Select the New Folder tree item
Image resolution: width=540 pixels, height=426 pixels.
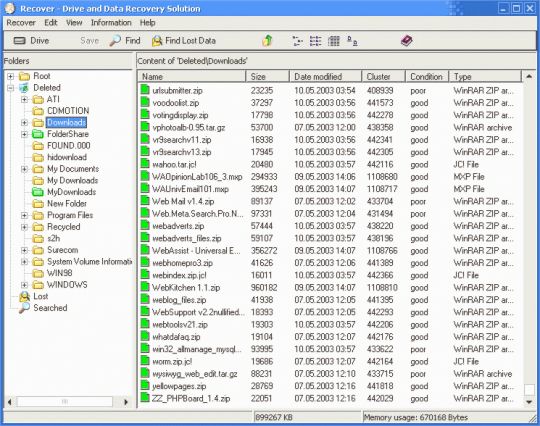[67, 204]
